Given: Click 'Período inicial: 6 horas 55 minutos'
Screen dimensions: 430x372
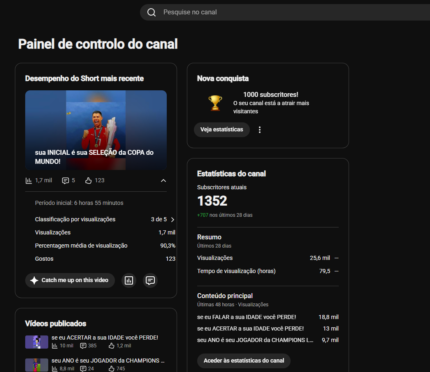Looking at the screenshot, I should [79, 203].
